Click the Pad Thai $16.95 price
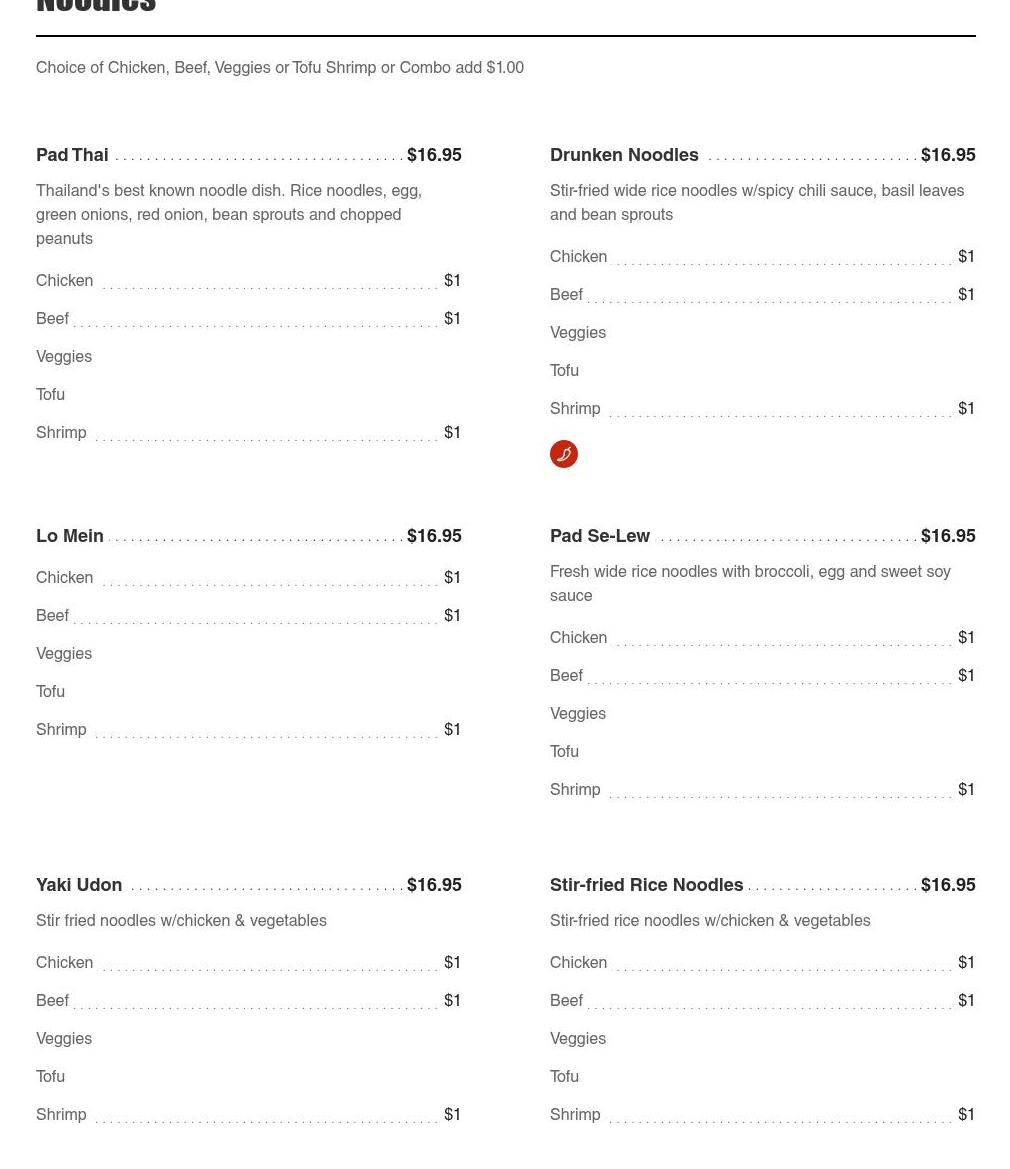Image resolution: width=1010 pixels, height=1169 pixels. pos(434,155)
